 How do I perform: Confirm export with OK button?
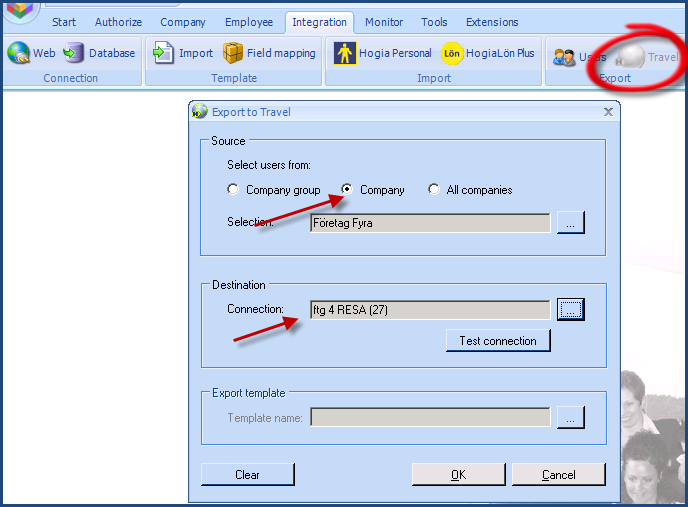pos(459,475)
